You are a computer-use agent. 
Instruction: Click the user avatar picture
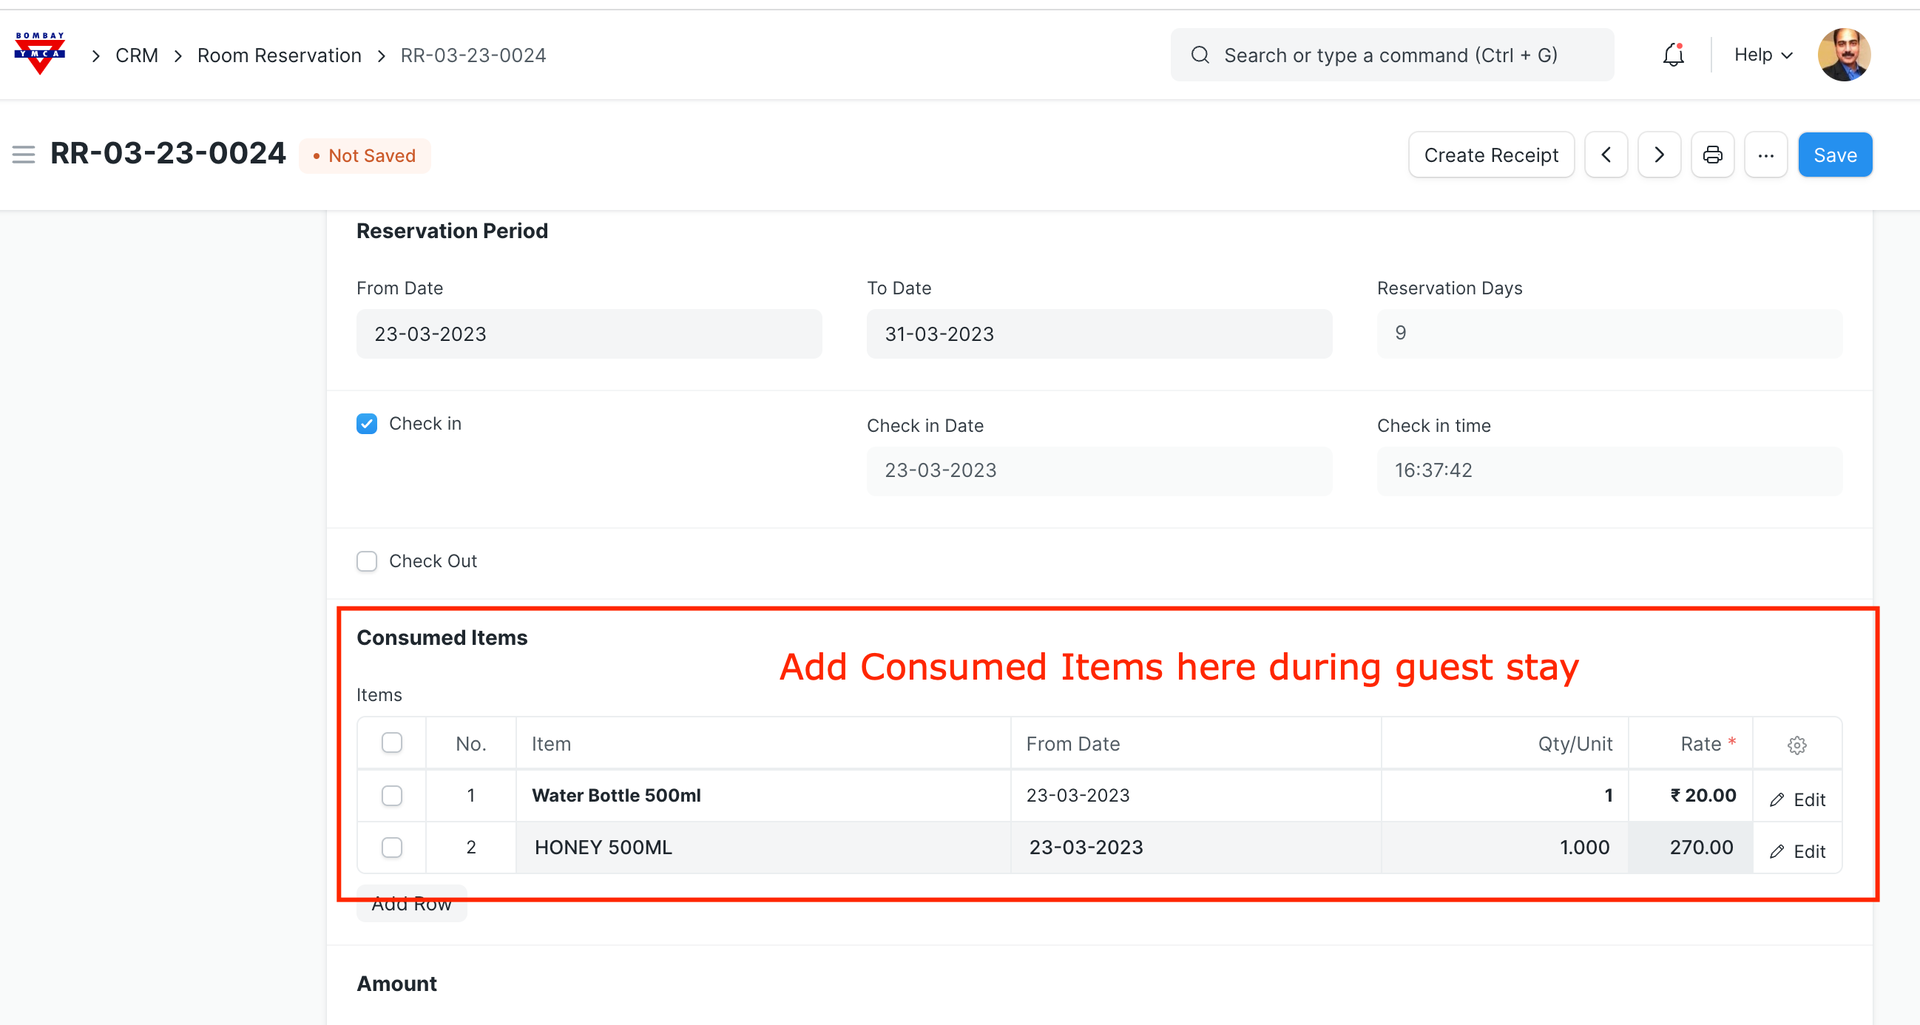click(x=1843, y=55)
